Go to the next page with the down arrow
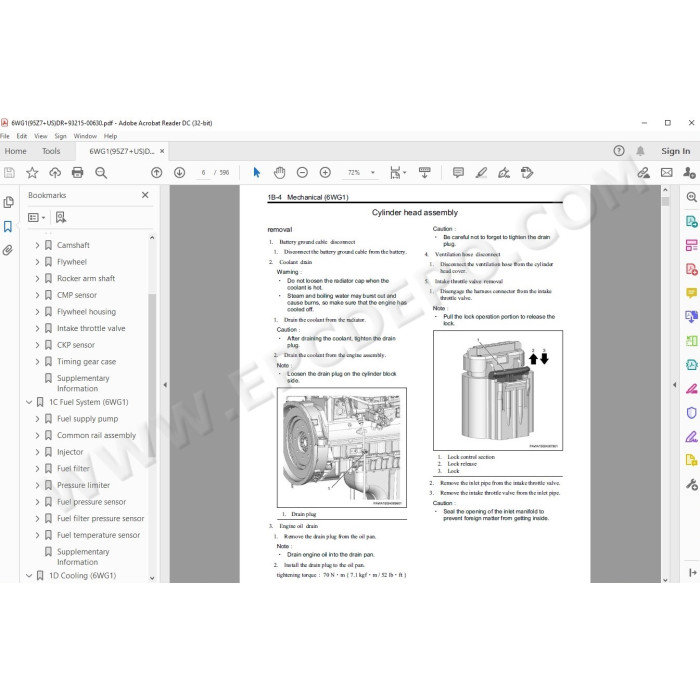The image size is (700, 700). (x=179, y=173)
